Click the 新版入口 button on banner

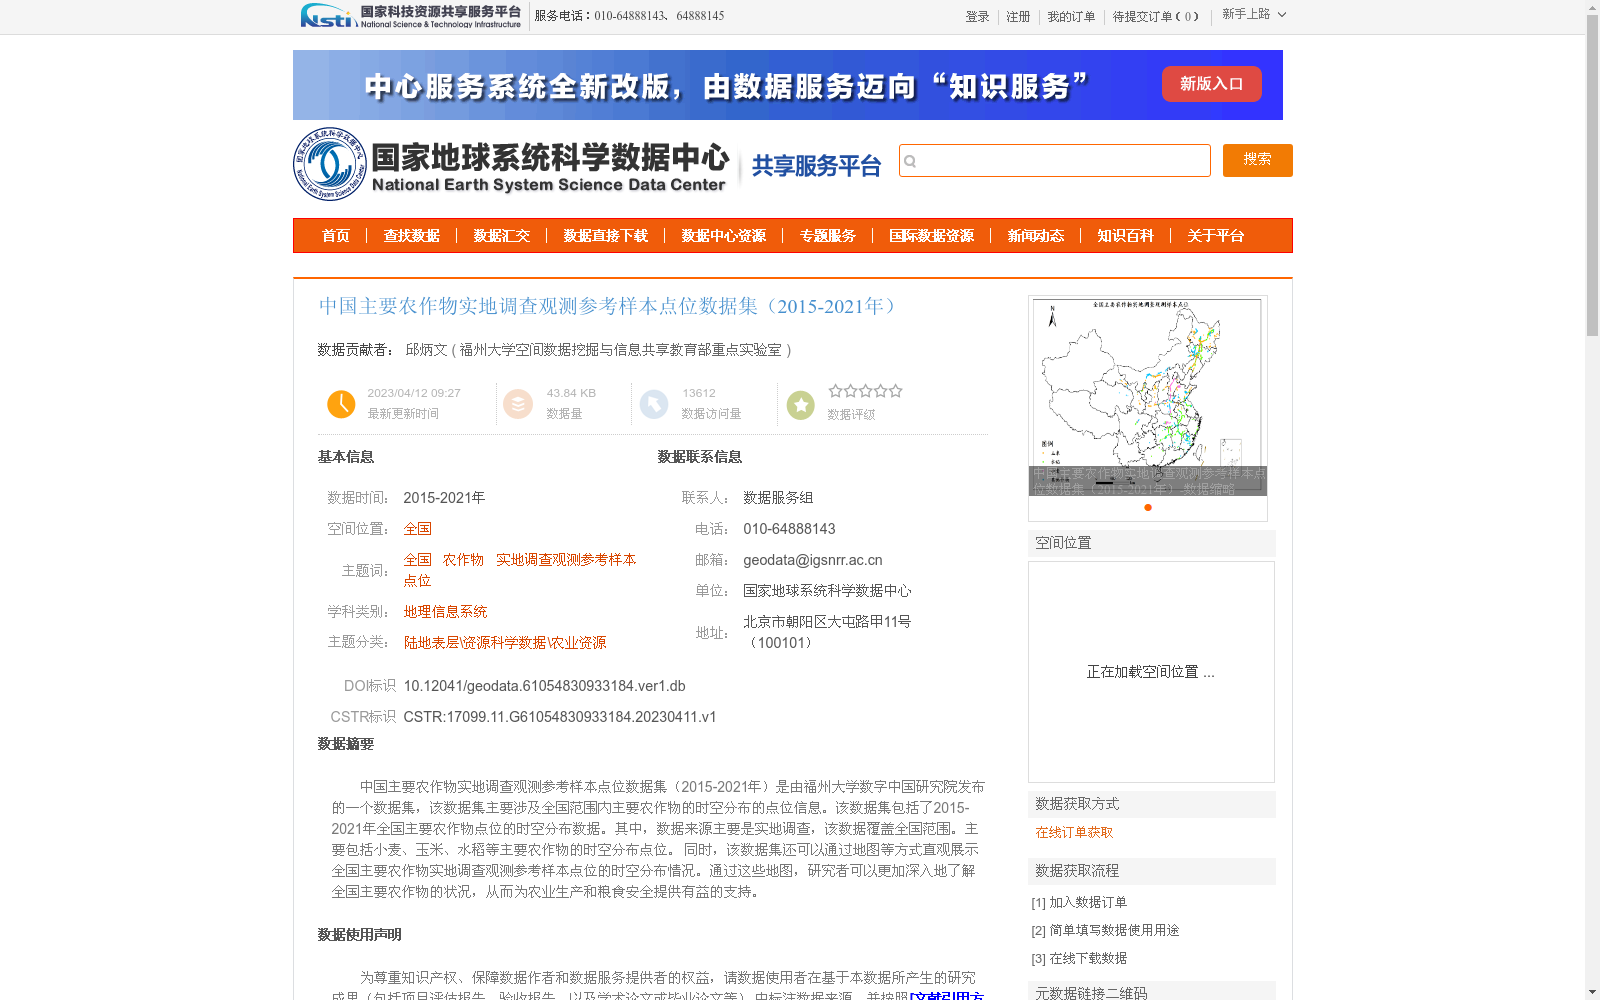pos(1211,84)
